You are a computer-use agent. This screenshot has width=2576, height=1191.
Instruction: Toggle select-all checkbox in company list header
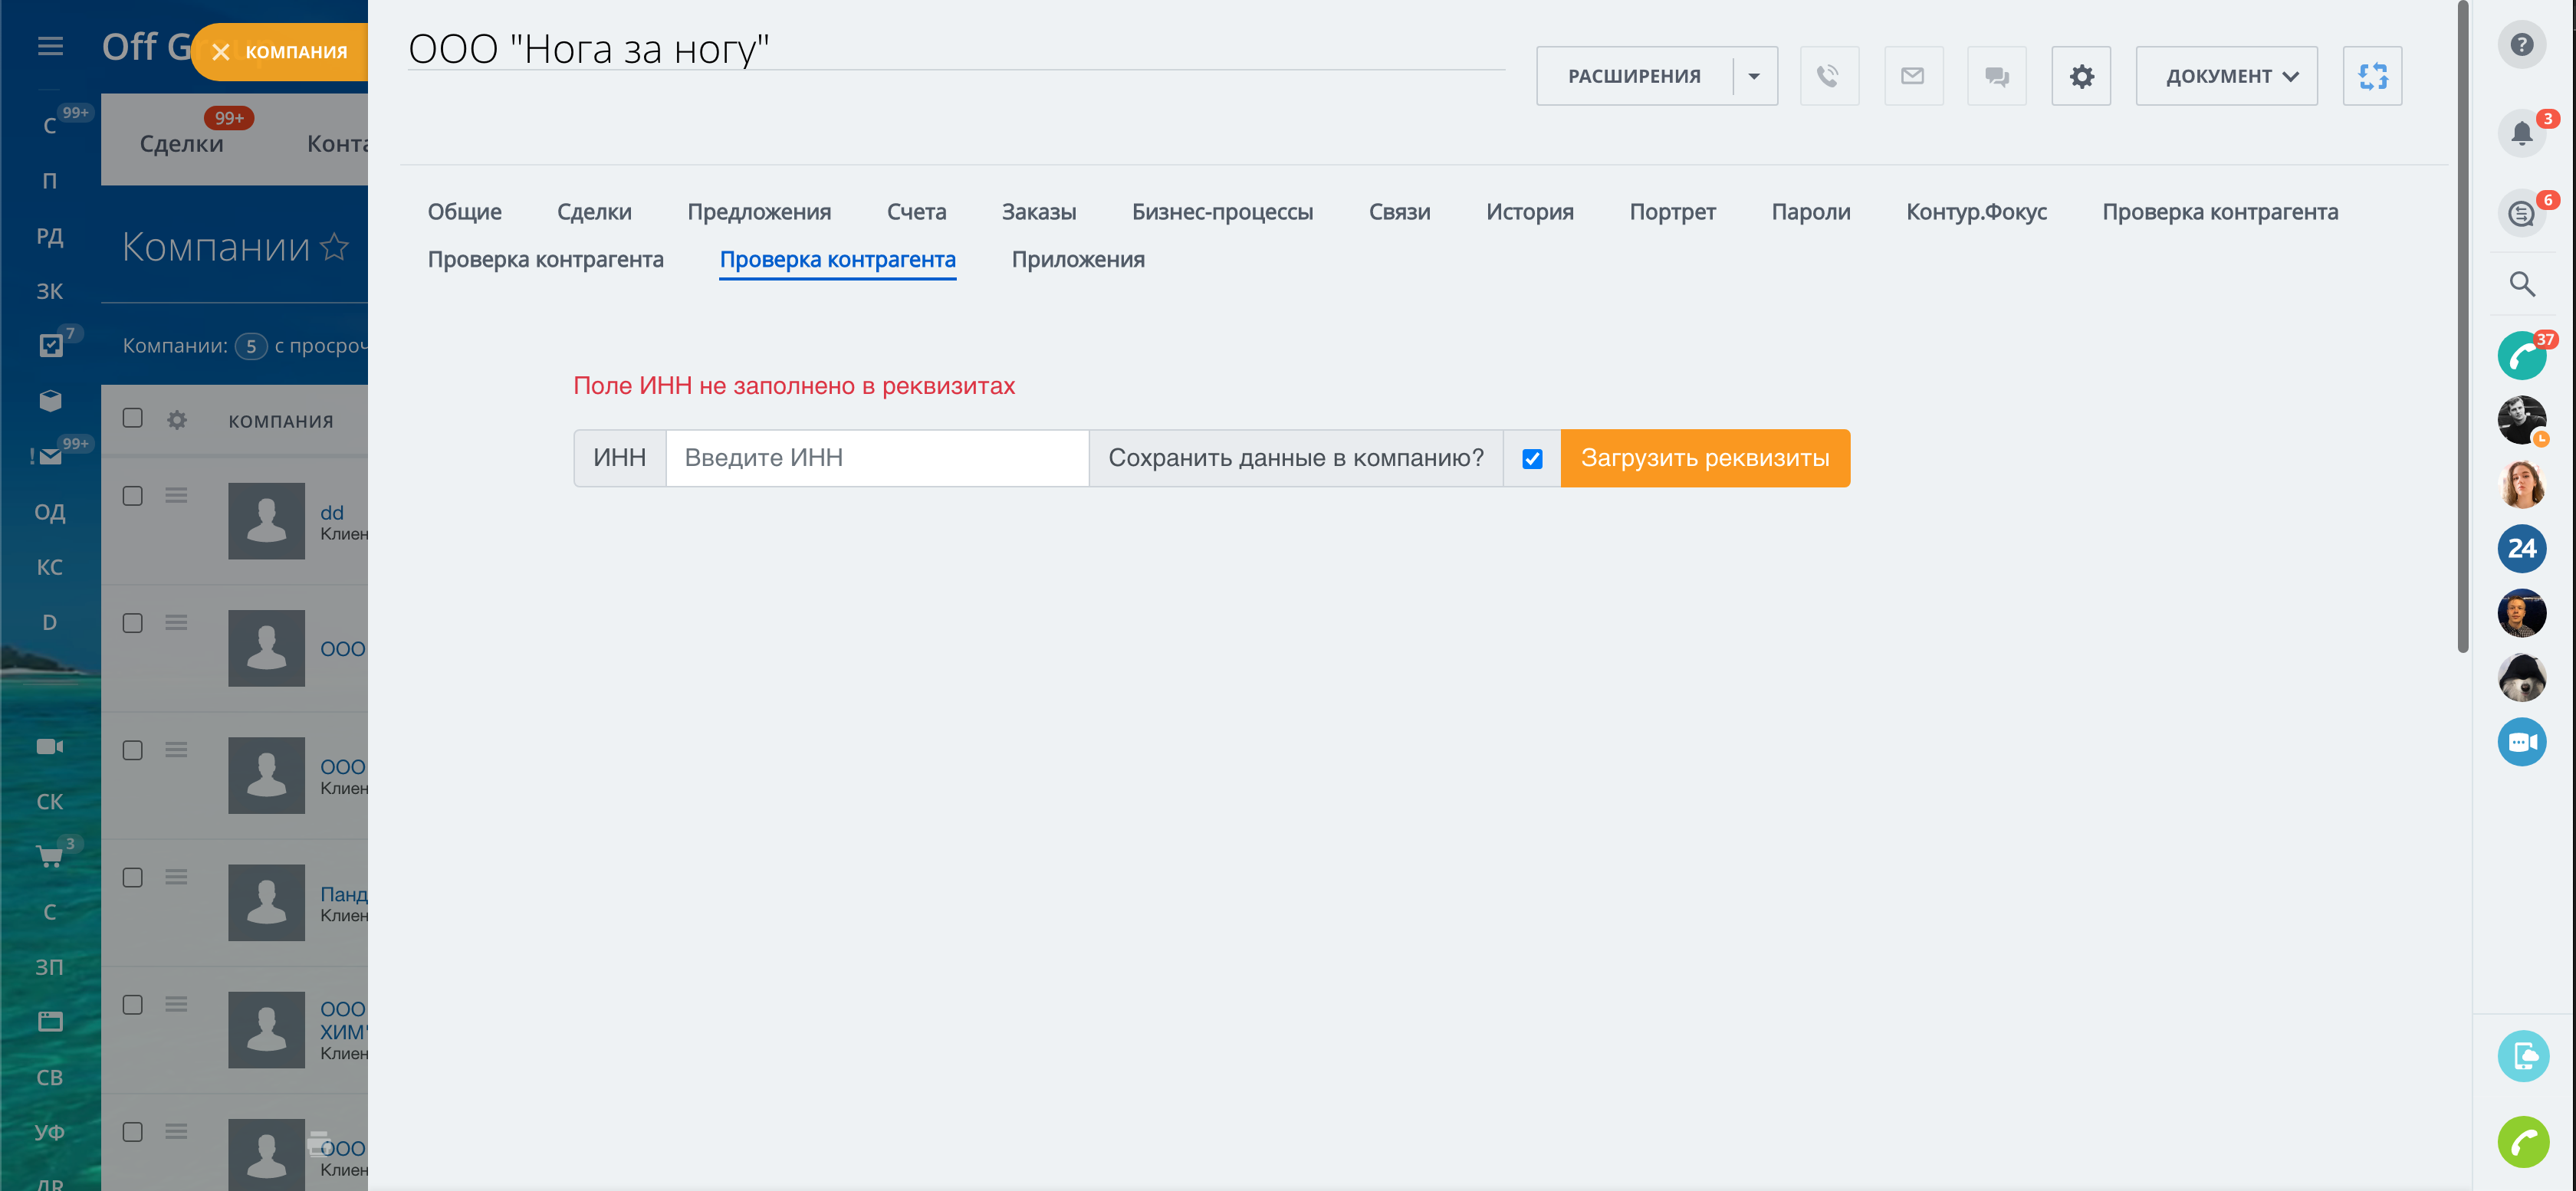coord(133,418)
